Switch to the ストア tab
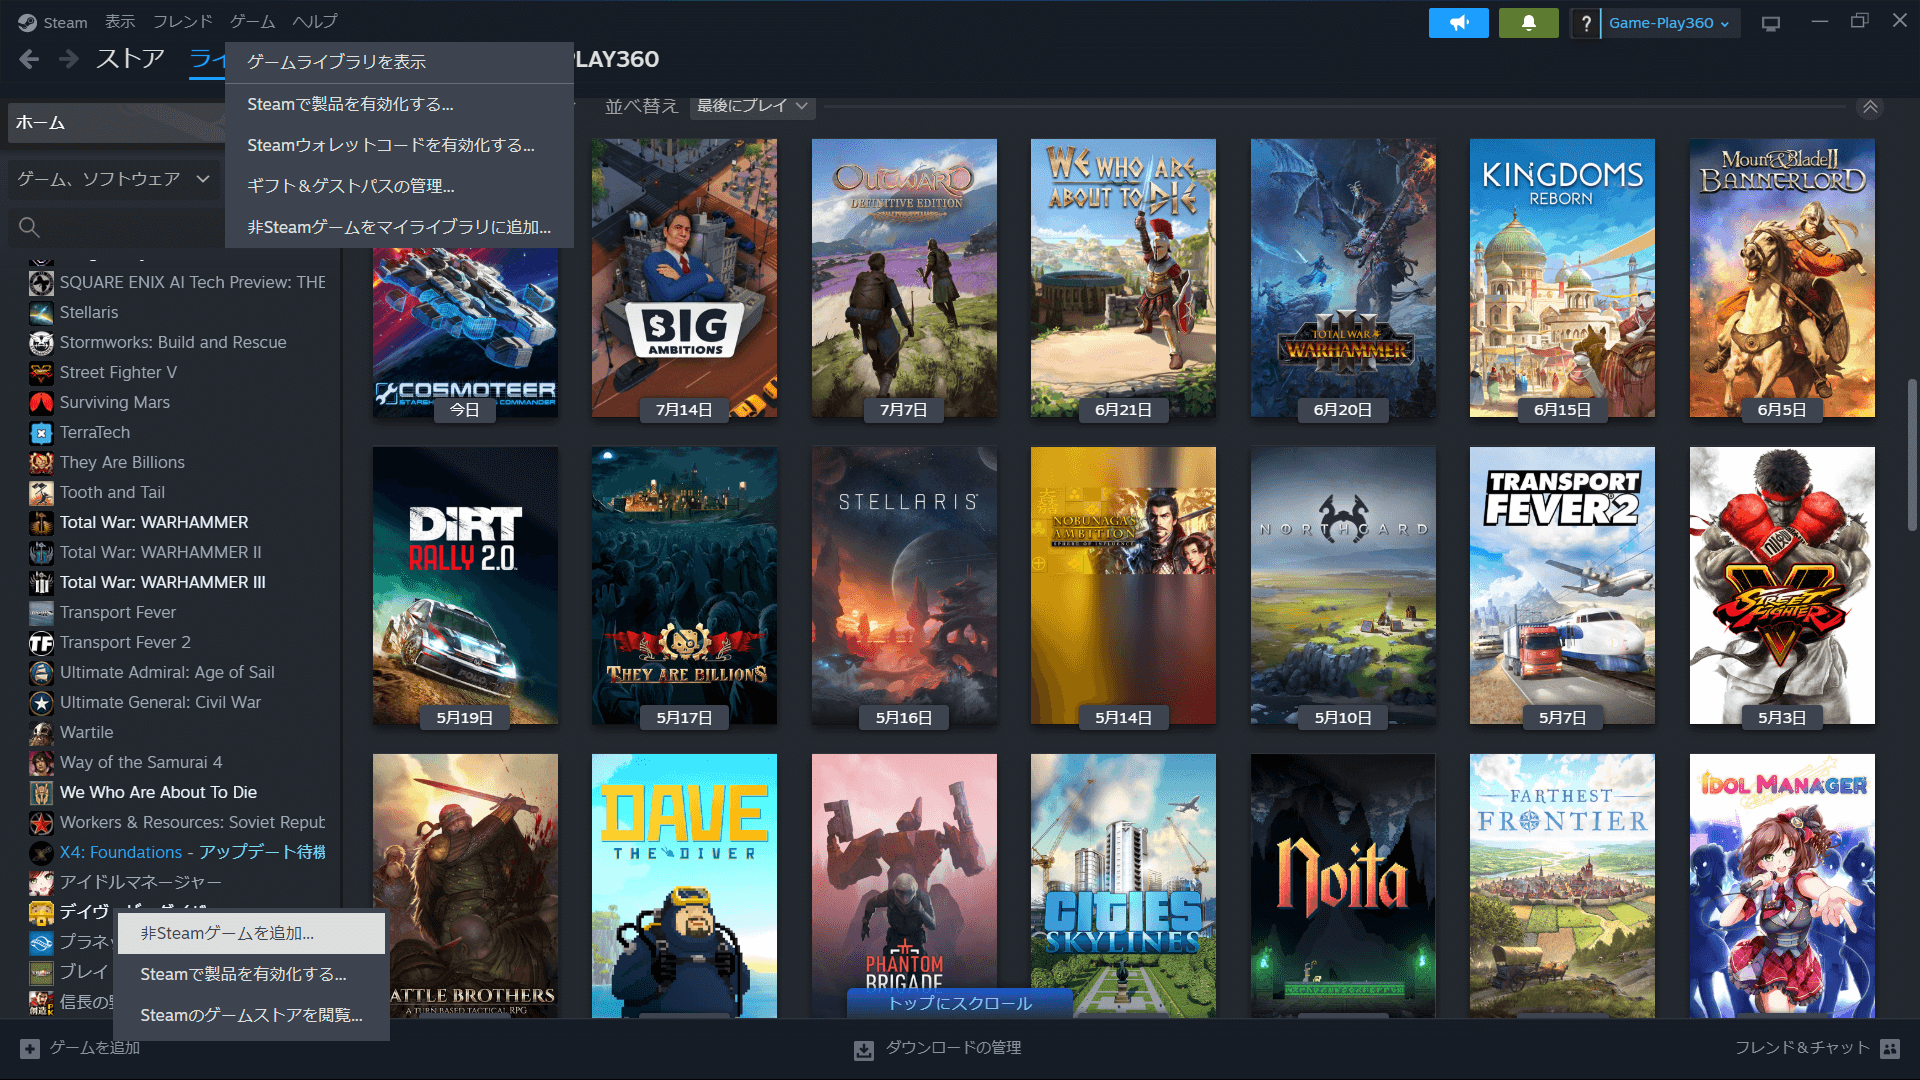This screenshot has width=1920, height=1080. pyautogui.click(x=128, y=58)
